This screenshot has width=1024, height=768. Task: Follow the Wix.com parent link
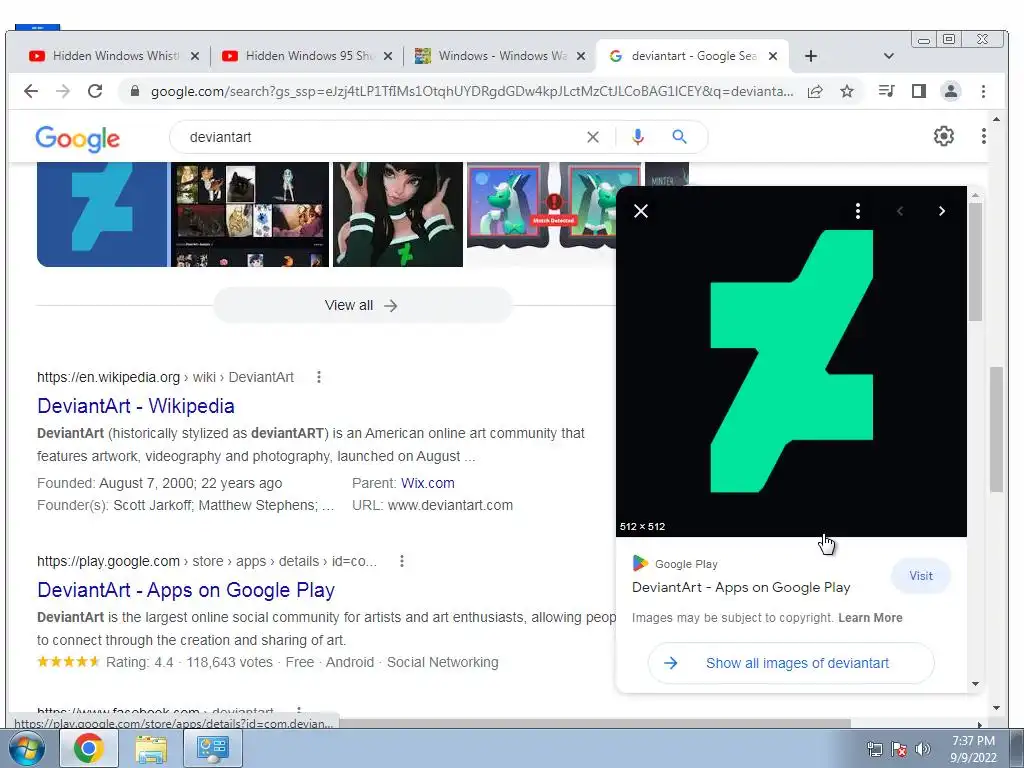(428, 483)
